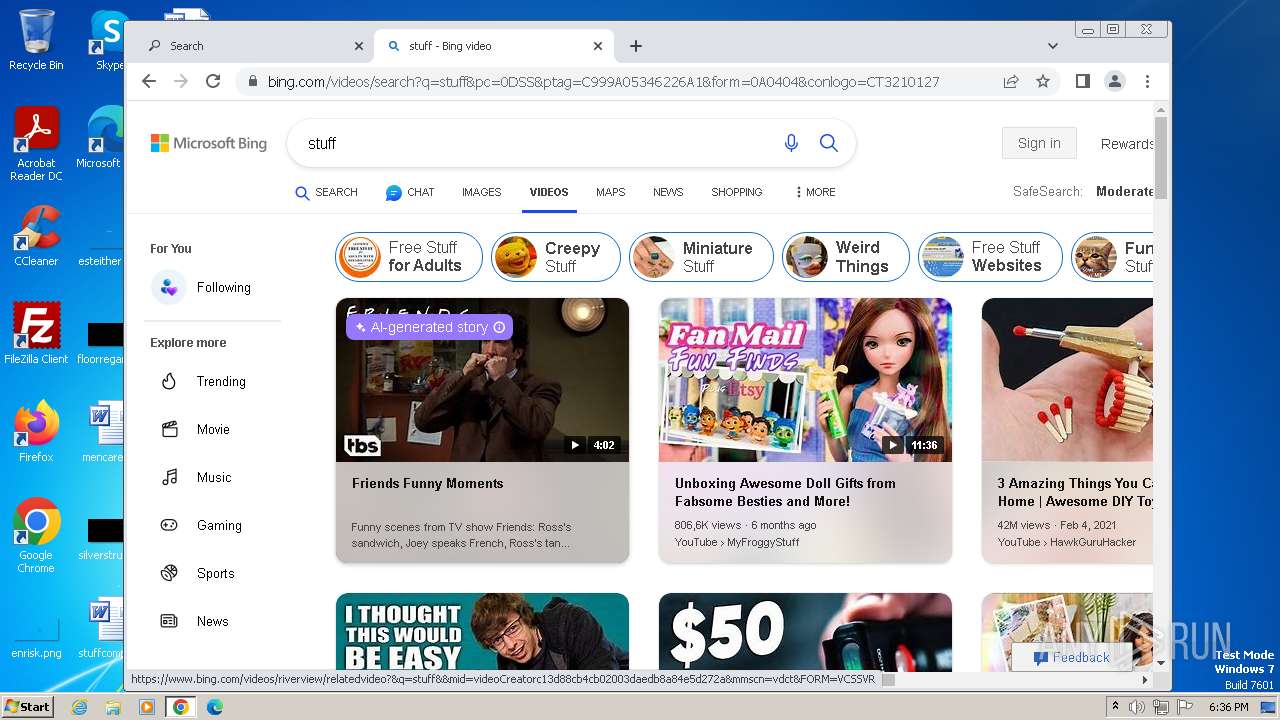Reload the Bing videos page
This screenshot has height=720, width=1280.
pos(213,82)
